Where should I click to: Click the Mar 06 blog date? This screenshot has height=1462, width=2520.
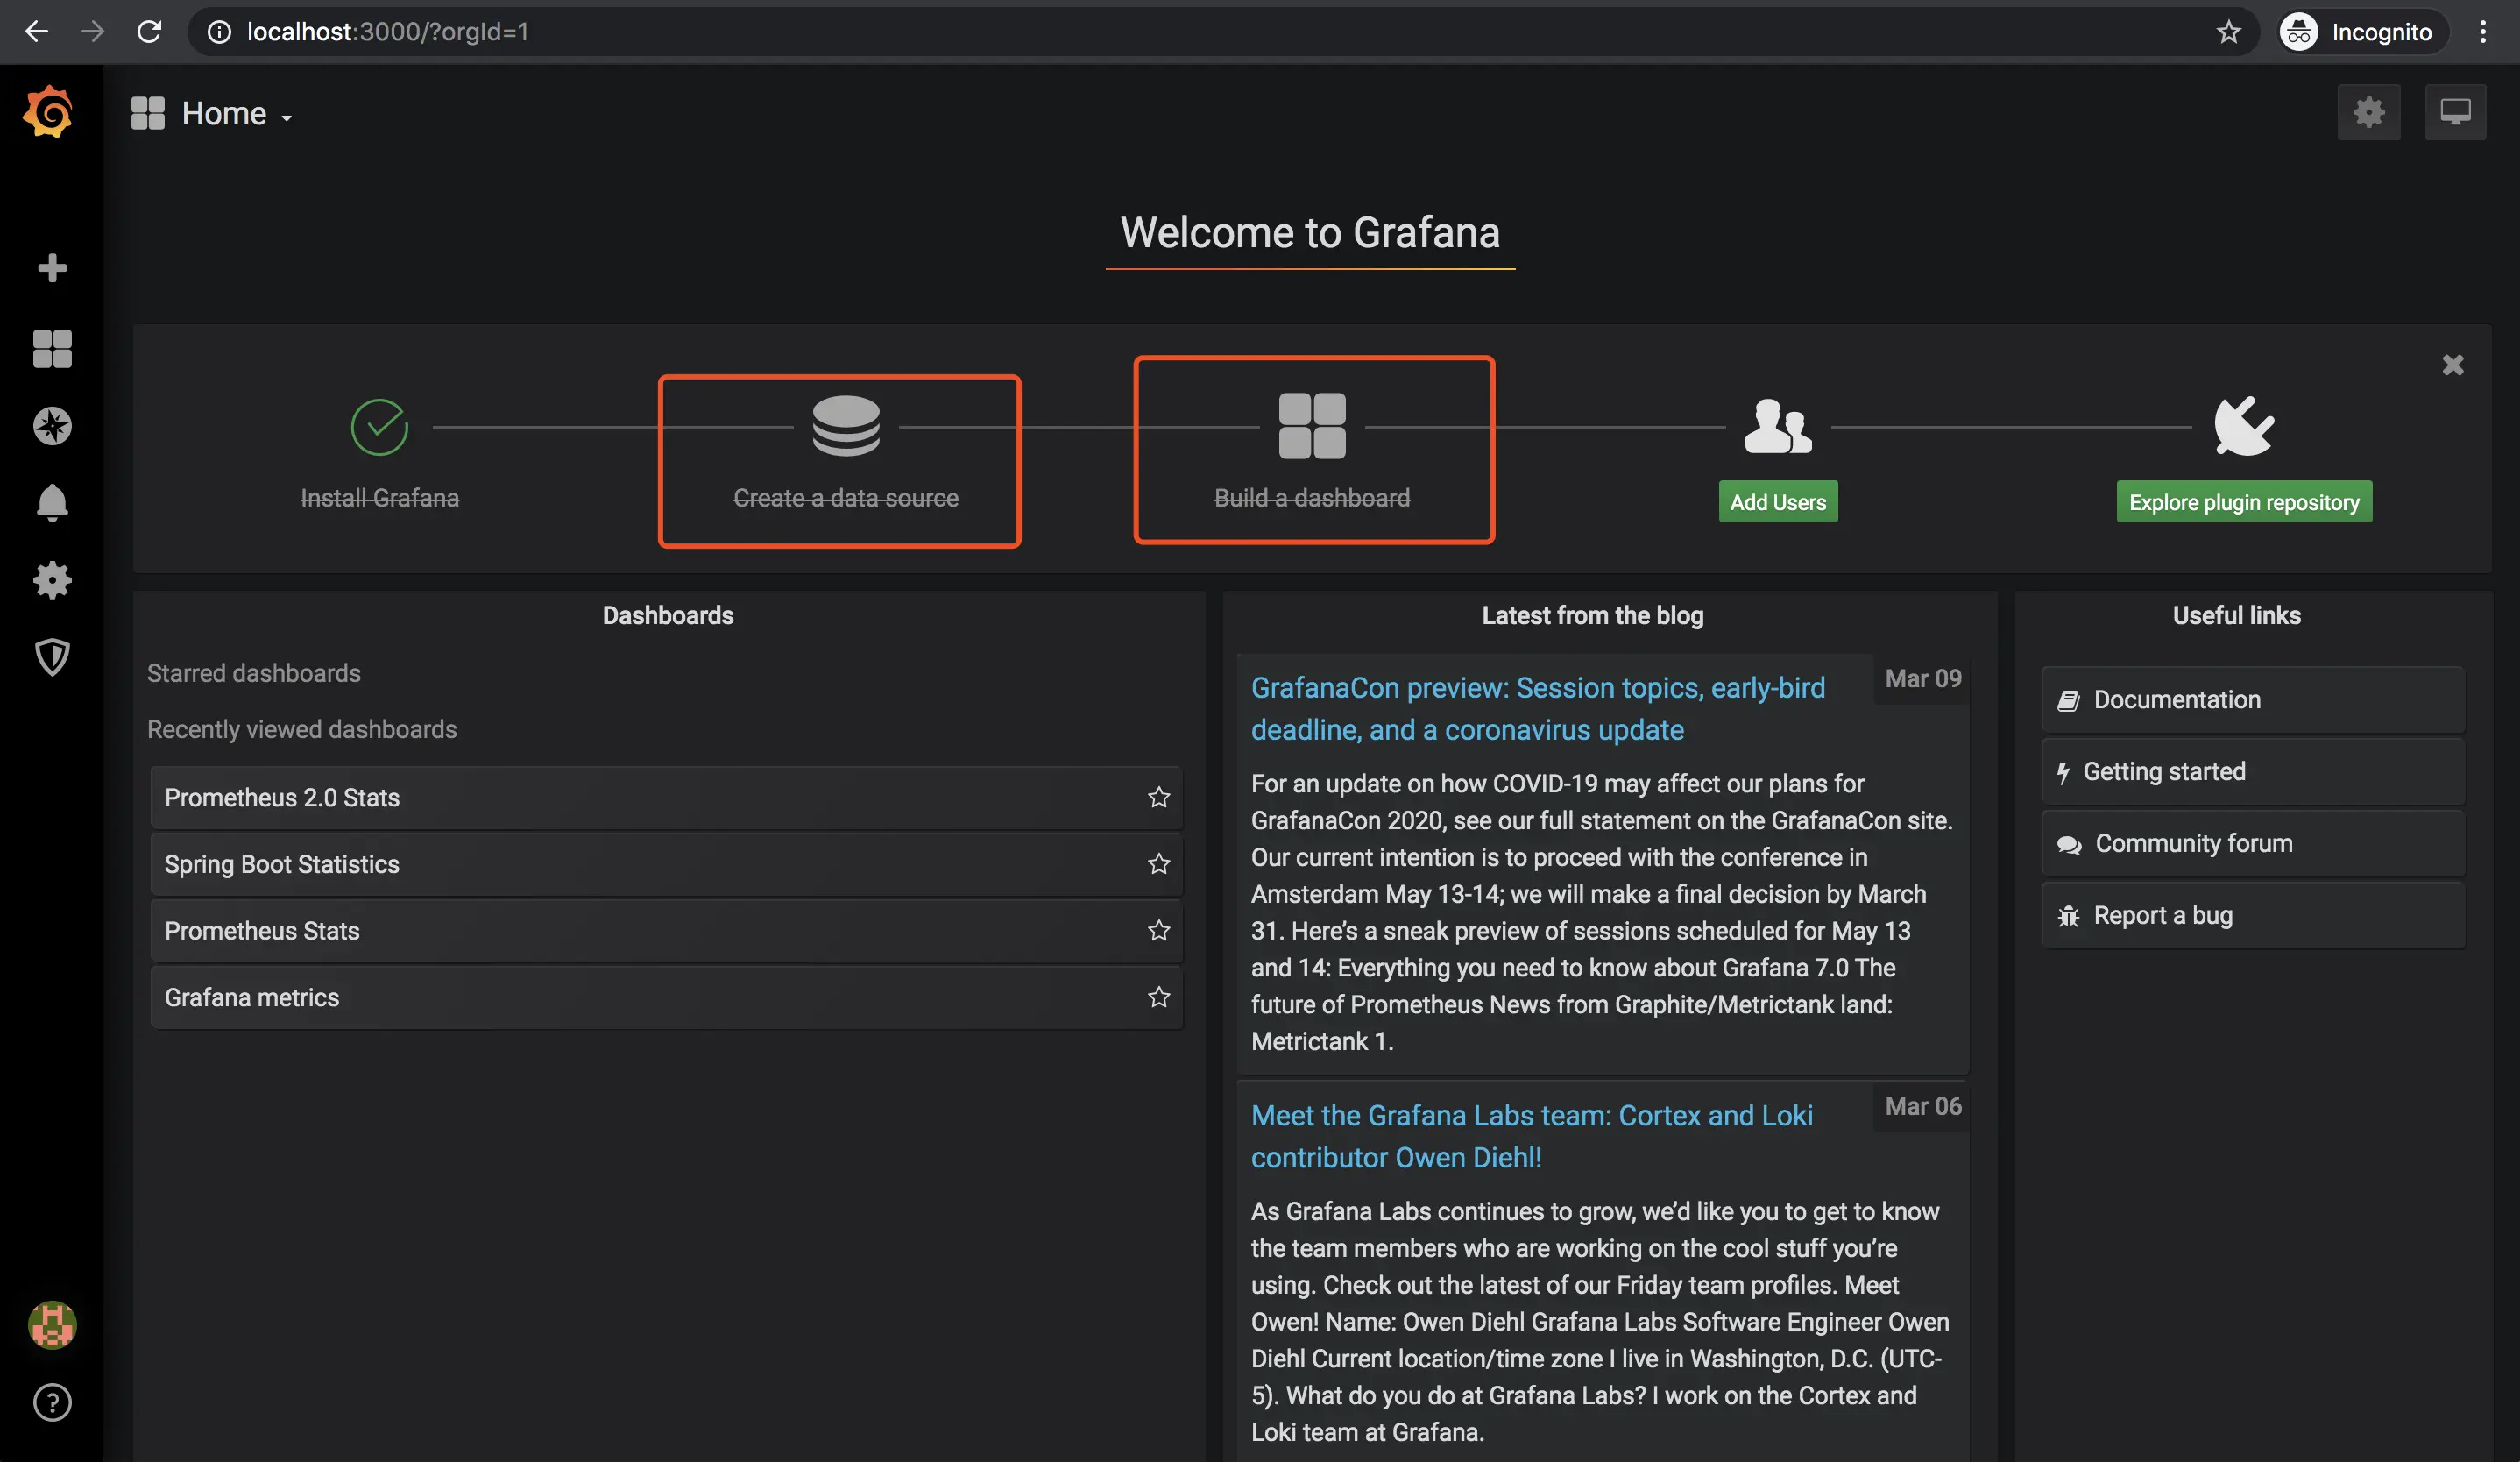pyautogui.click(x=1922, y=1106)
